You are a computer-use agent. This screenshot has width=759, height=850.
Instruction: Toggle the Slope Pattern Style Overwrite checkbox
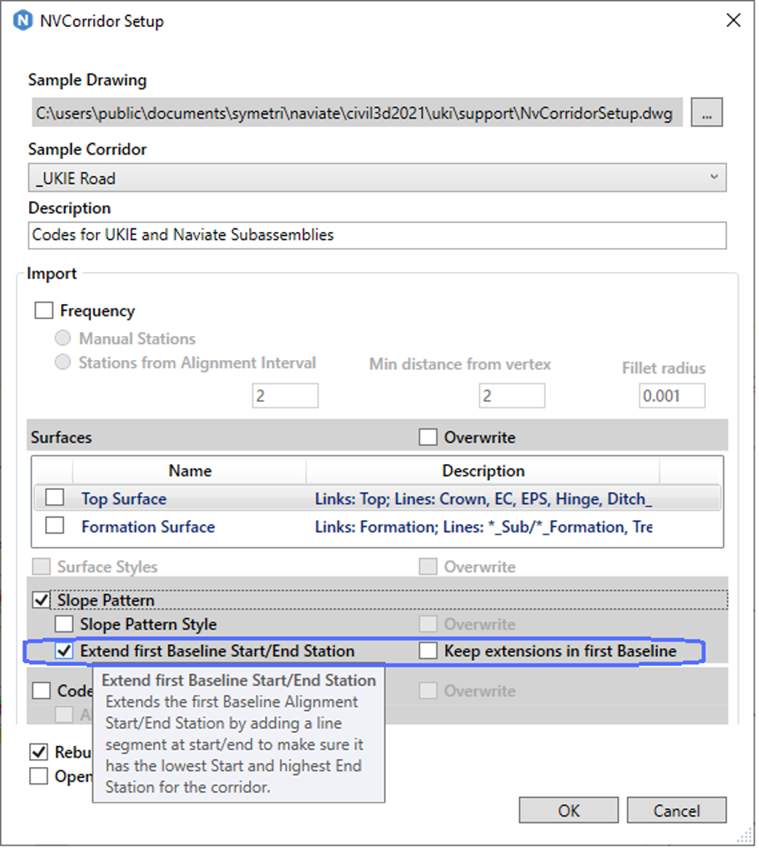click(428, 624)
